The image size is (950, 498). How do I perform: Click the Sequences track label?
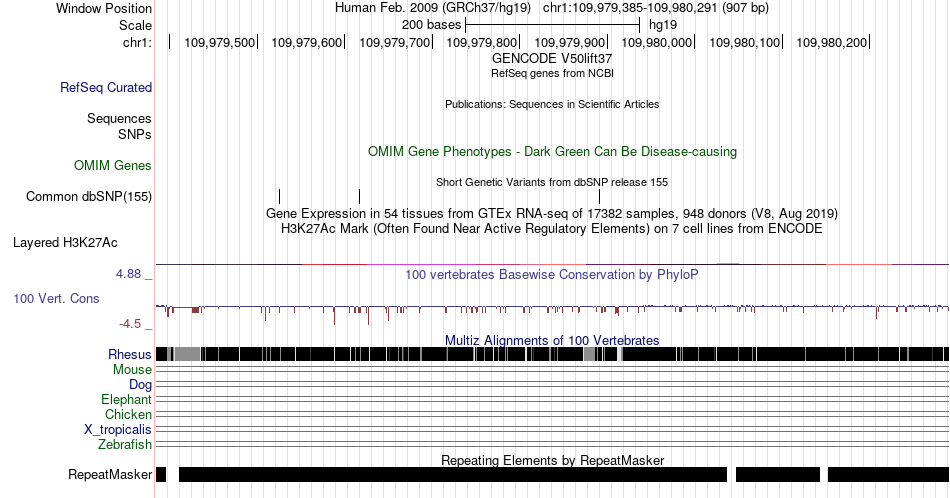119,119
